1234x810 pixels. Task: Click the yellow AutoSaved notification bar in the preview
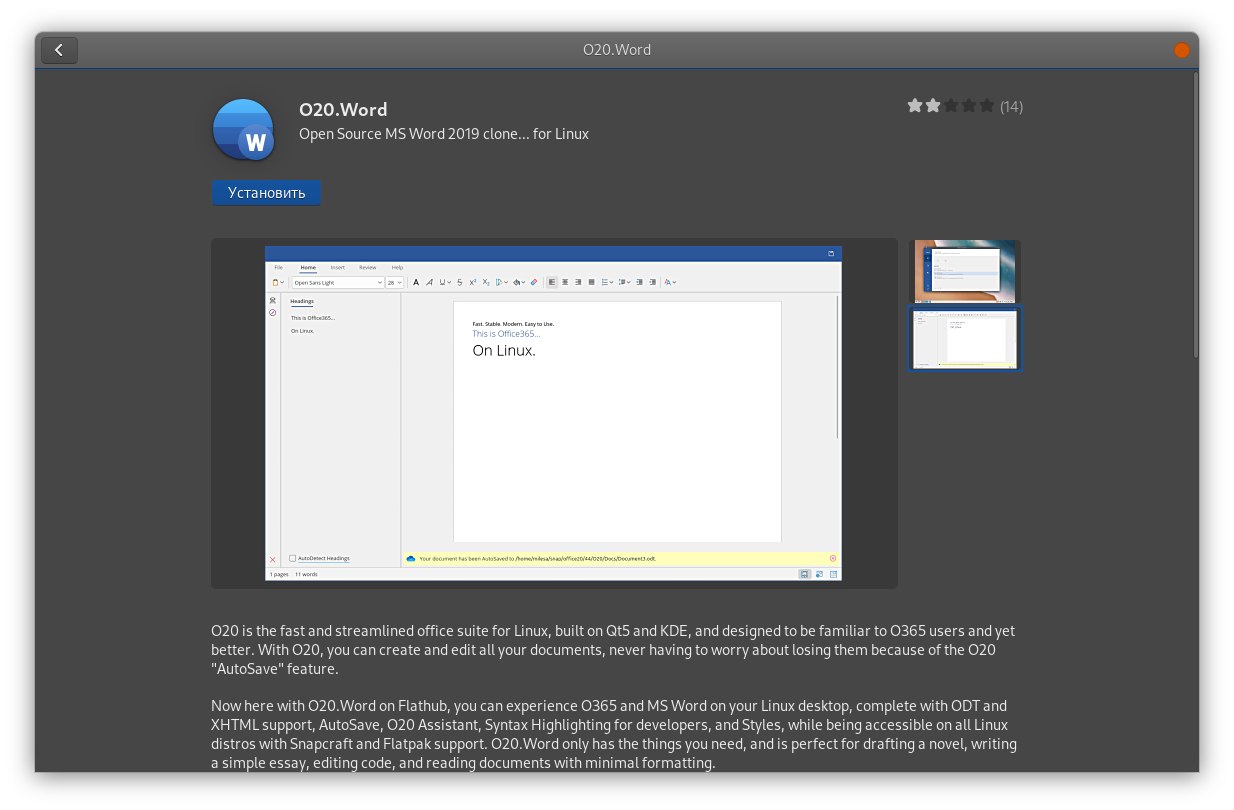pos(621,559)
